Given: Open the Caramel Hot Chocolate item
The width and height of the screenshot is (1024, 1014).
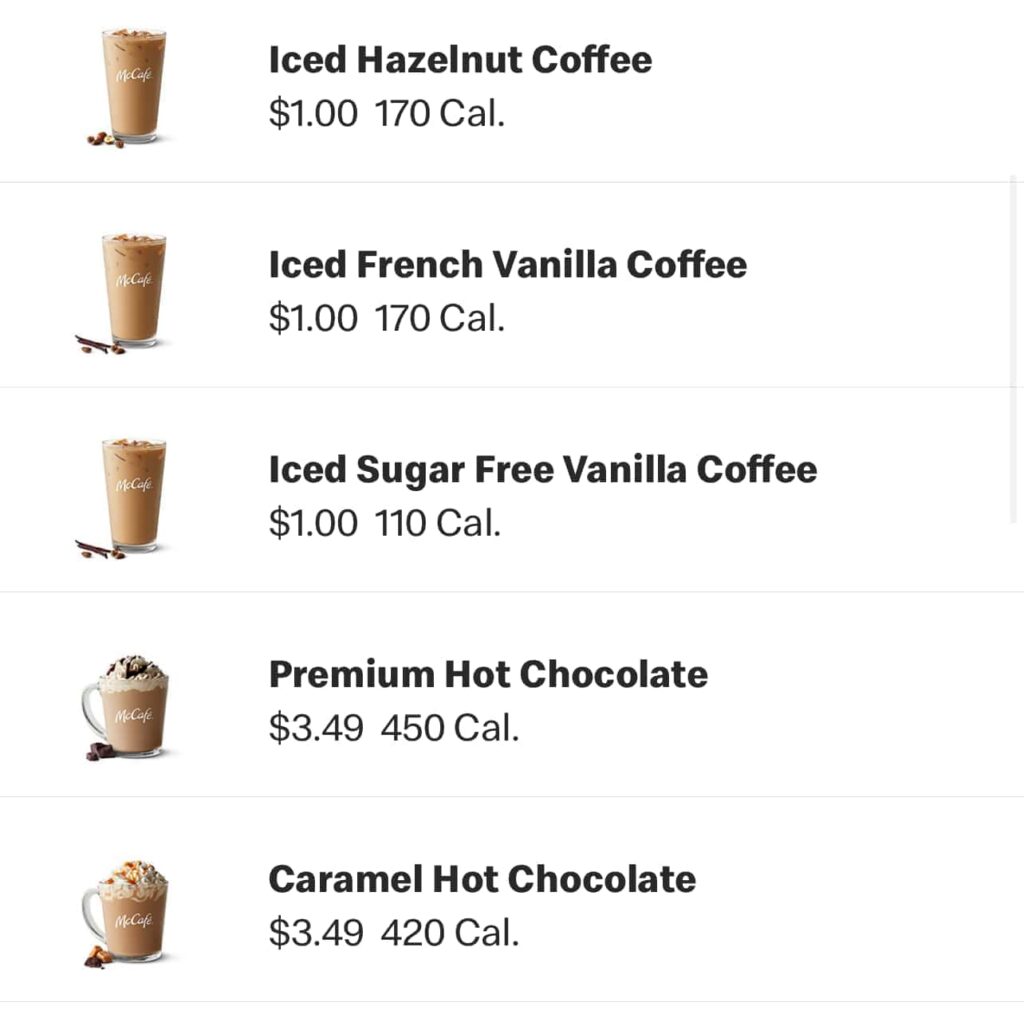Looking at the screenshot, I should coord(482,878).
